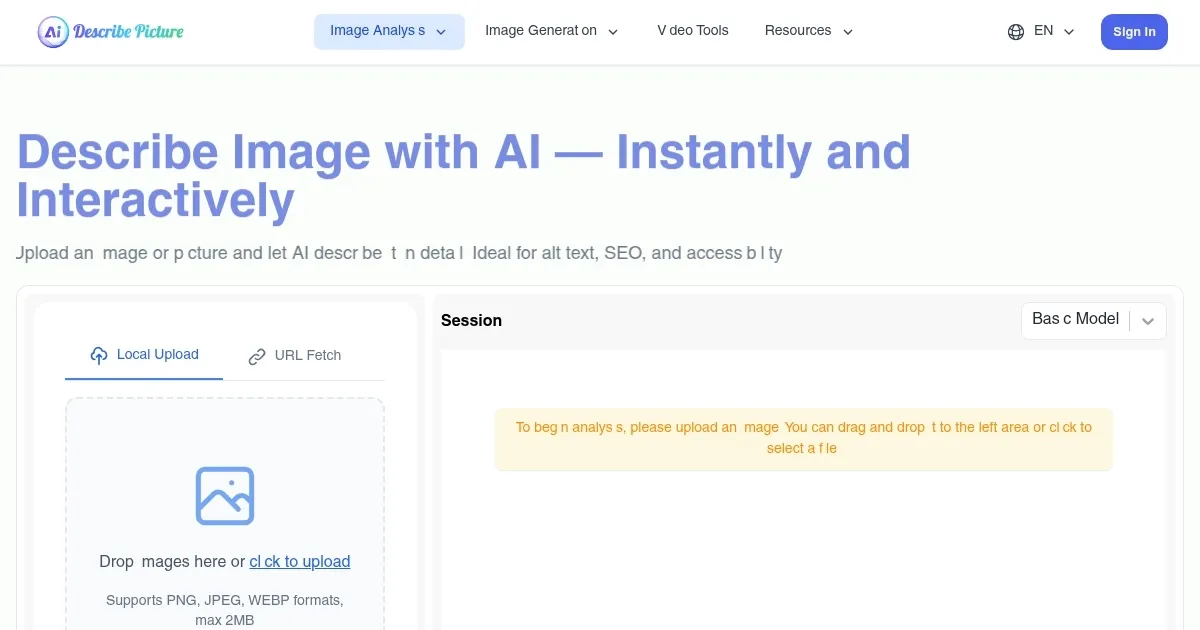Image resolution: width=1200 pixels, height=630 pixels.
Task: Open the Resources menu
Action: coord(798,31)
